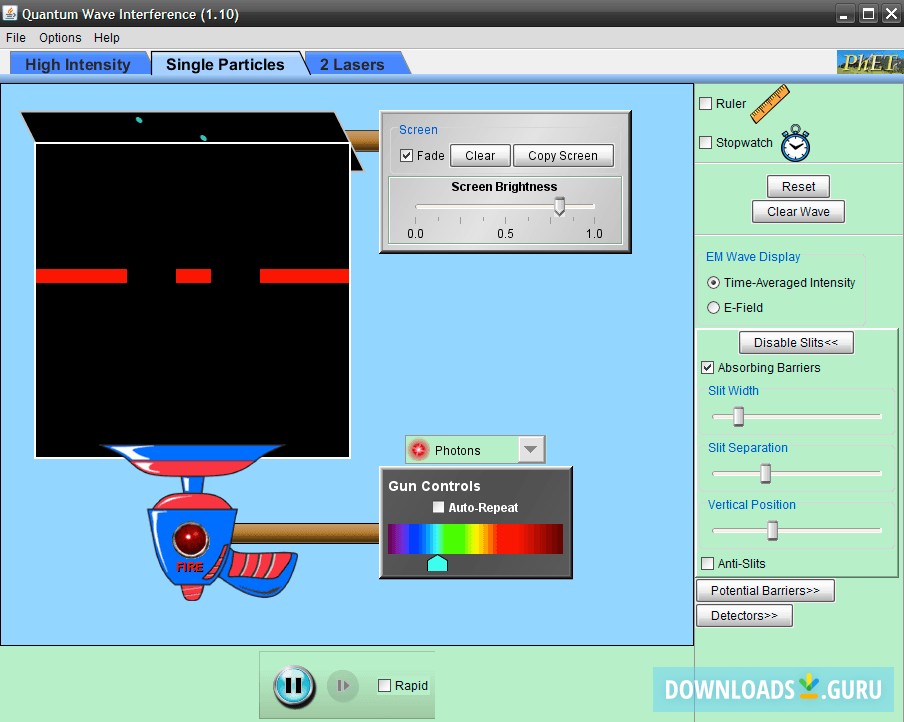The width and height of the screenshot is (904, 722).
Task: Select the Single Particles tab
Action: pos(225,64)
